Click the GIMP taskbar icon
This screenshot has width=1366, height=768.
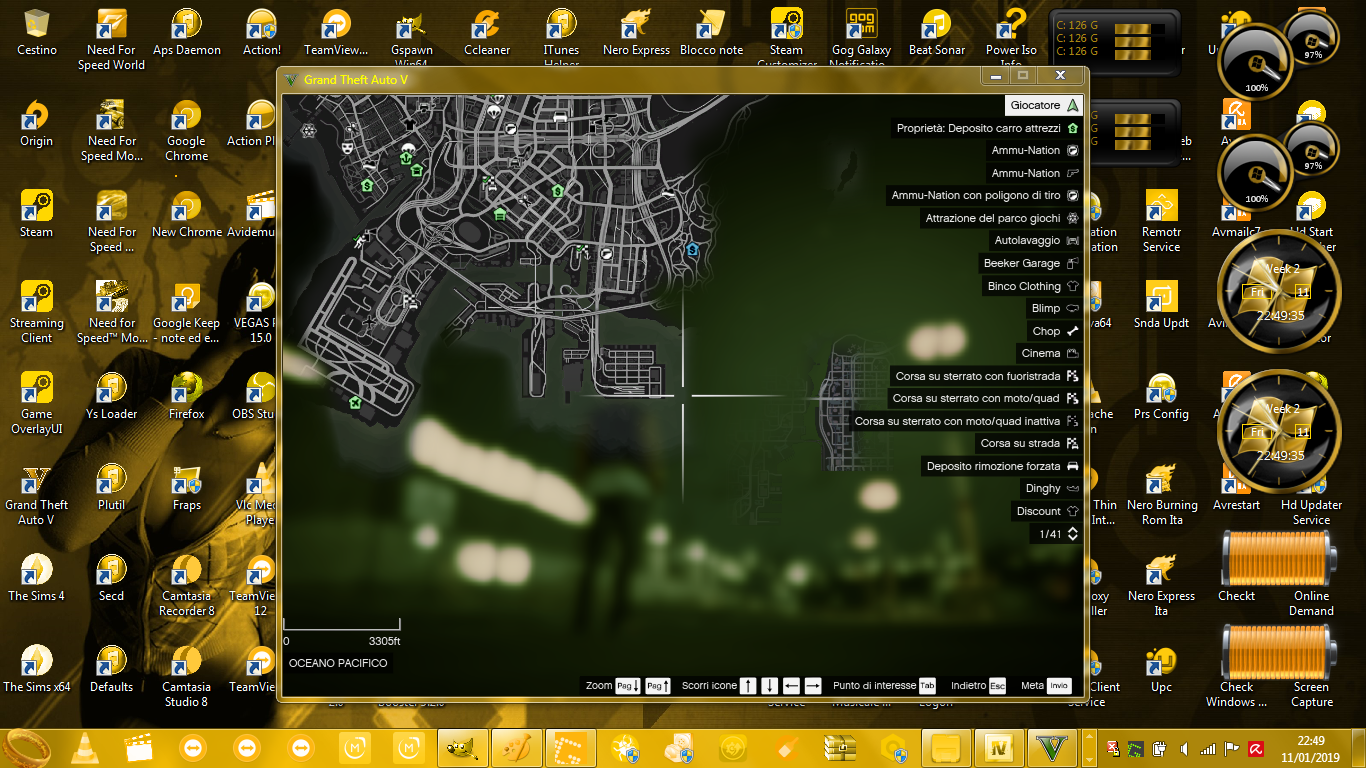click(465, 748)
